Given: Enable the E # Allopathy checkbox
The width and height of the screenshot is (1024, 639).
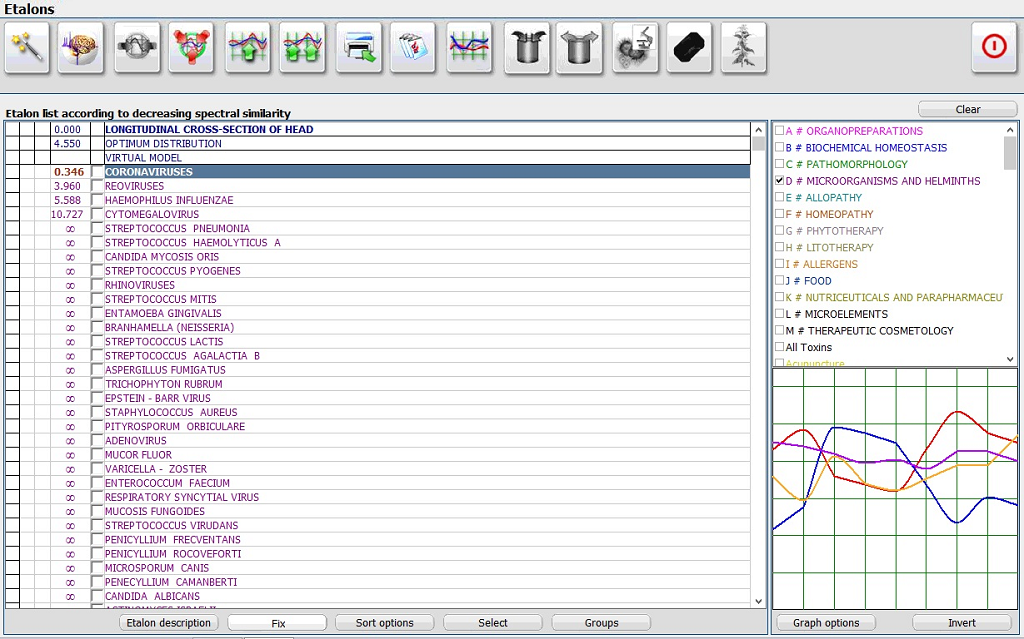Looking at the screenshot, I should [x=780, y=198].
